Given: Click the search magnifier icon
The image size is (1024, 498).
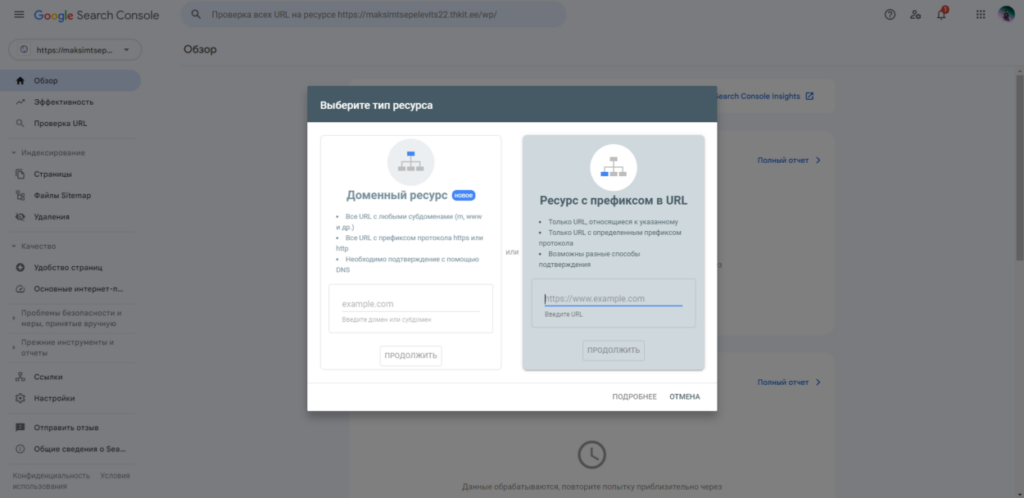Looking at the screenshot, I should pyautogui.click(x=195, y=14).
